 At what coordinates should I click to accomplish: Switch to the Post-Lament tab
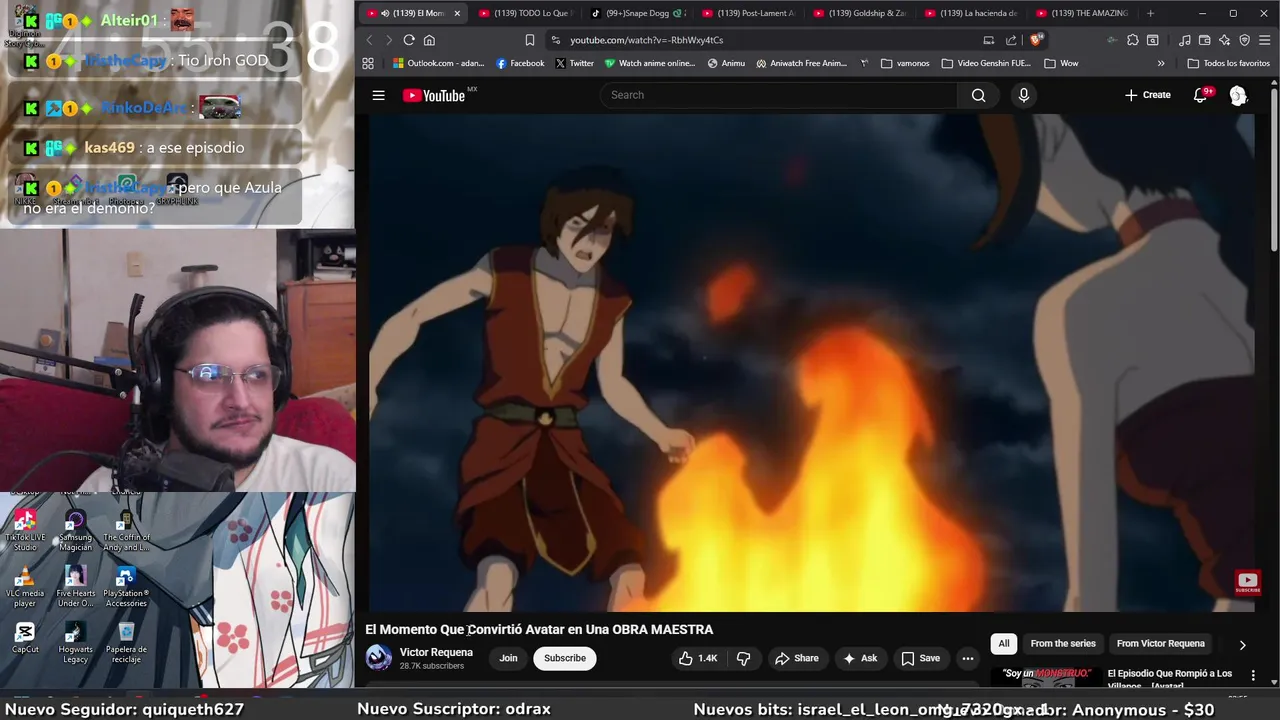click(750, 13)
